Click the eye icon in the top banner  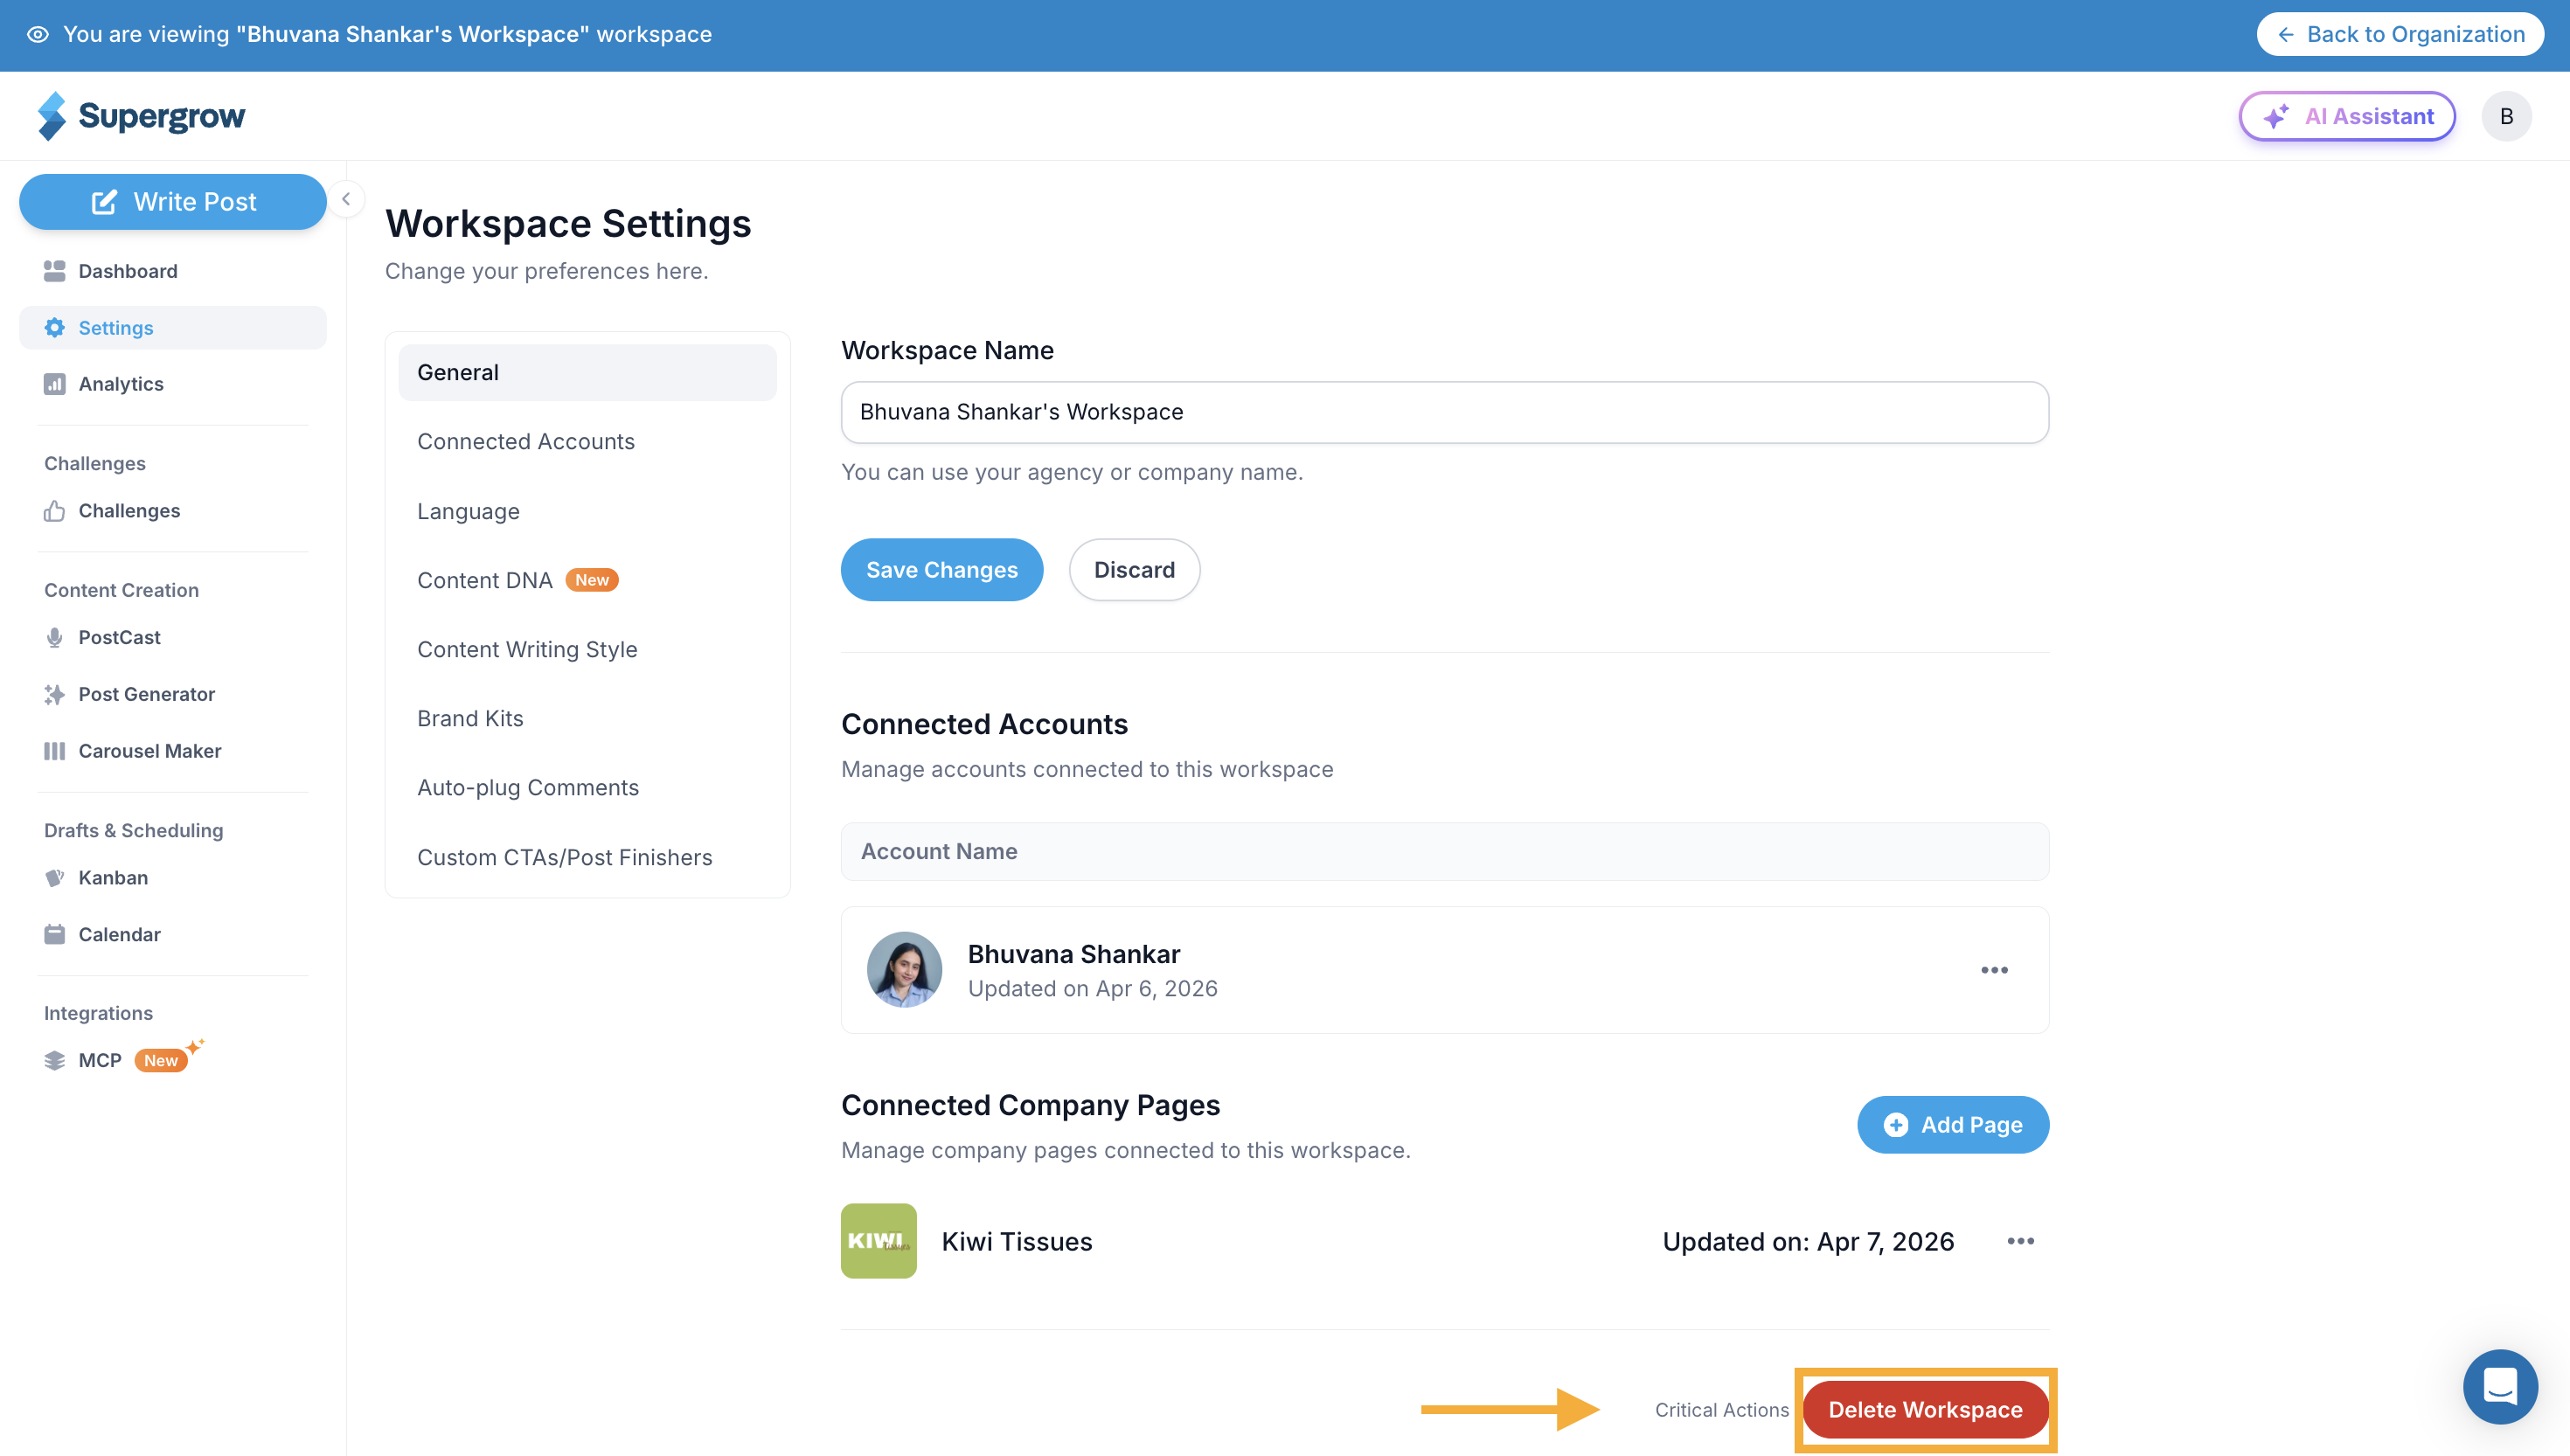click(38, 34)
